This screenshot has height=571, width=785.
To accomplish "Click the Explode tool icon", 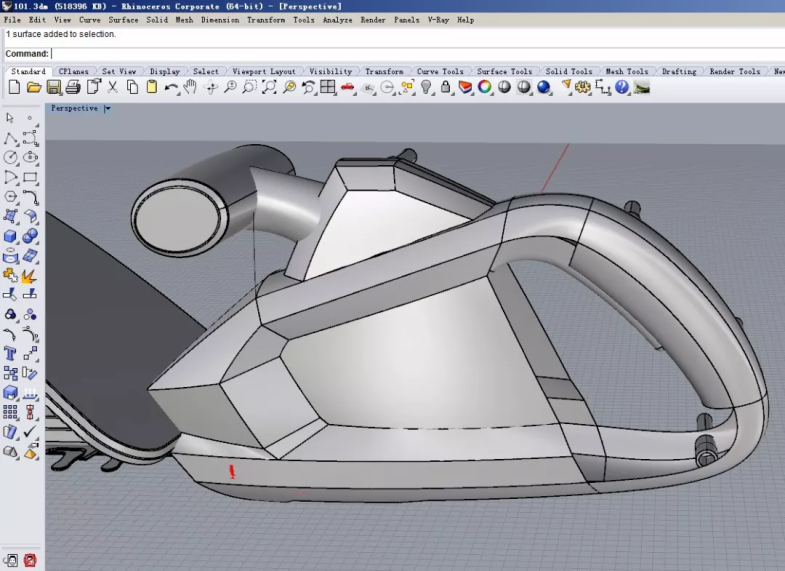I will coord(29,275).
